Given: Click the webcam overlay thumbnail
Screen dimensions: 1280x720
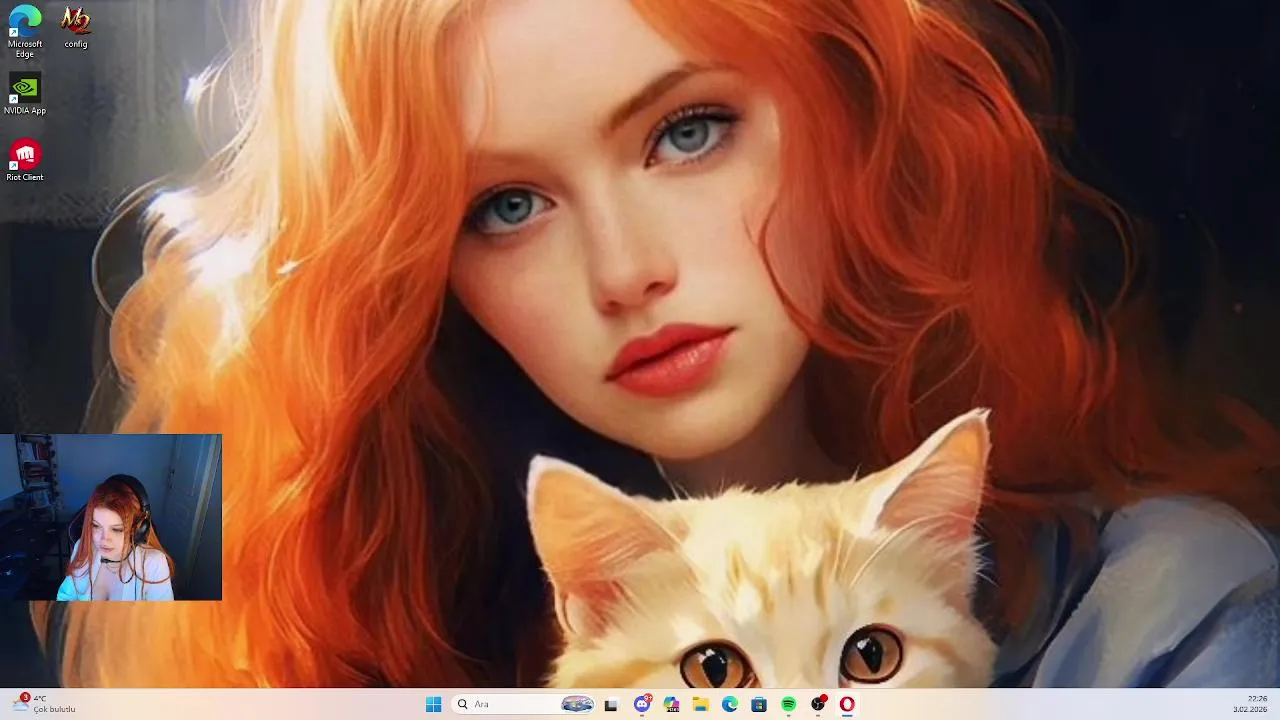Looking at the screenshot, I should (x=111, y=517).
